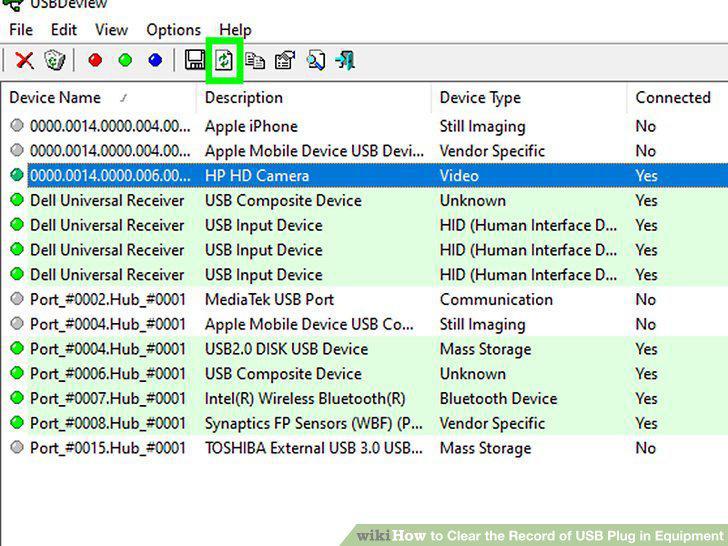Sort by the Device Name column header
Screen dimensions: 728x546
[55, 98]
